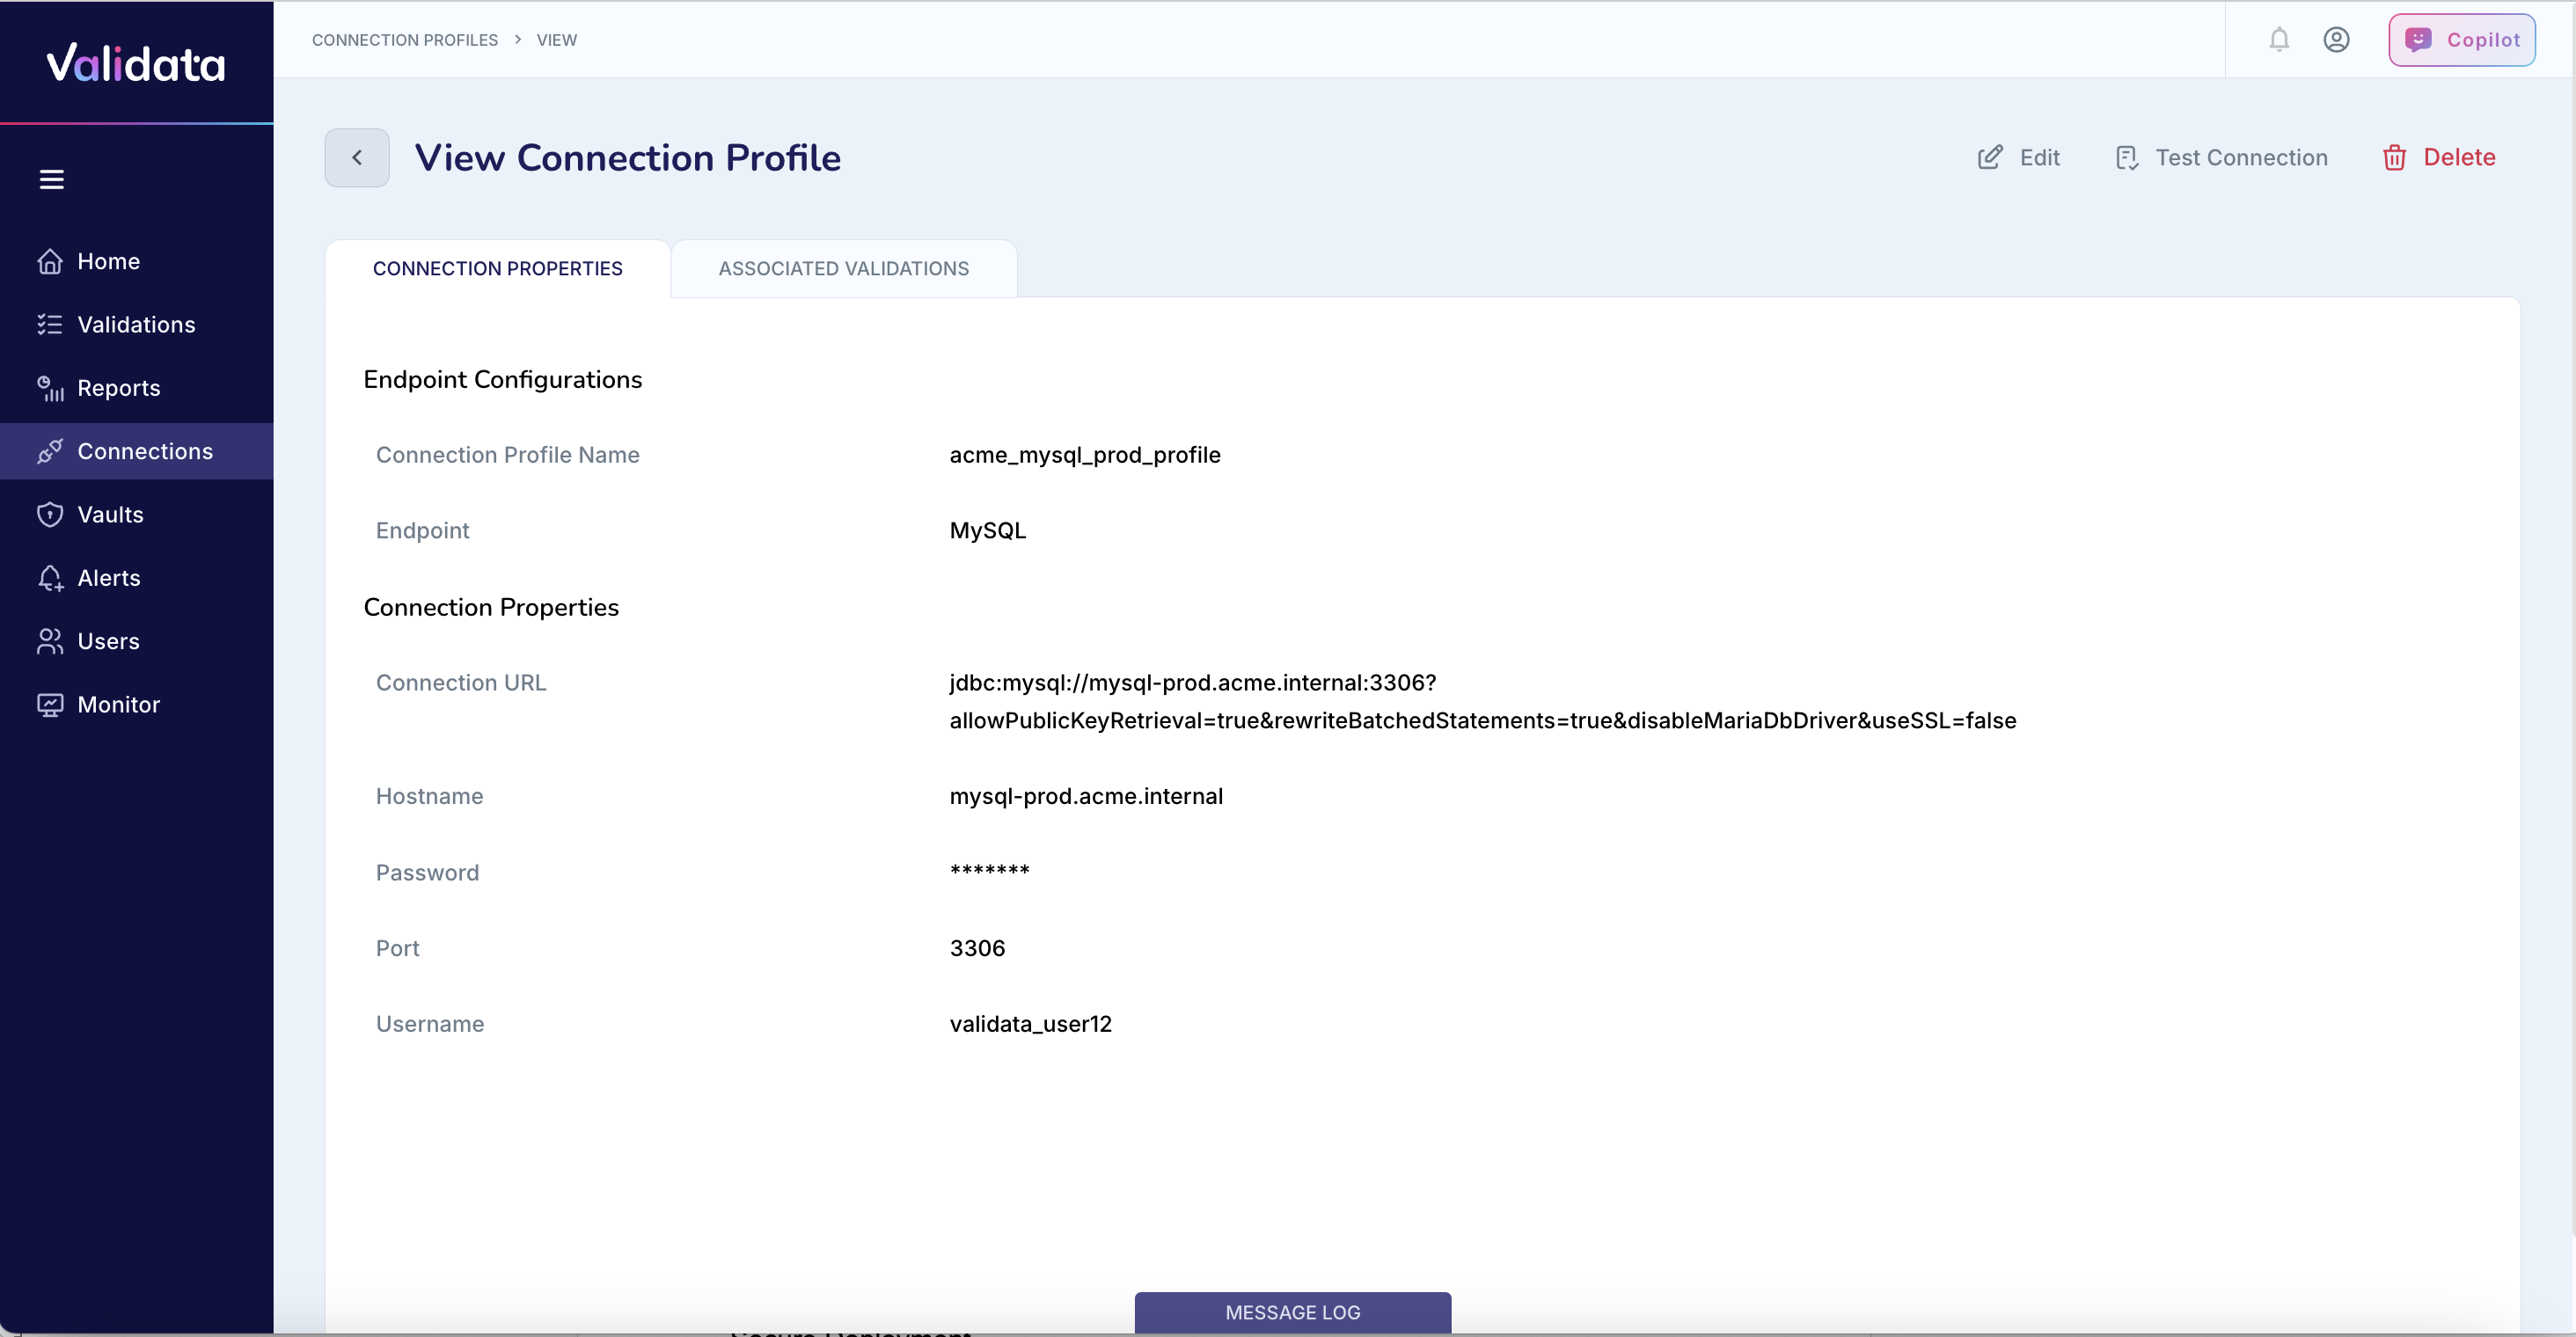Open the notifications bell in the top bar
This screenshot has width=2576, height=1337.
[2279, 39]
